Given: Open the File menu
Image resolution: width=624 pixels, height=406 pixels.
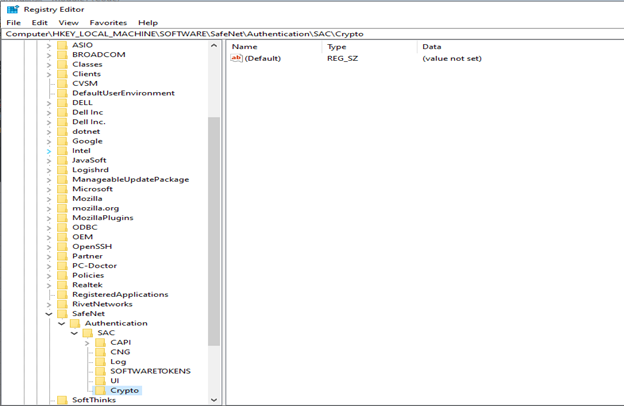Looking at the screenshot, I should (x=14, y=23).
